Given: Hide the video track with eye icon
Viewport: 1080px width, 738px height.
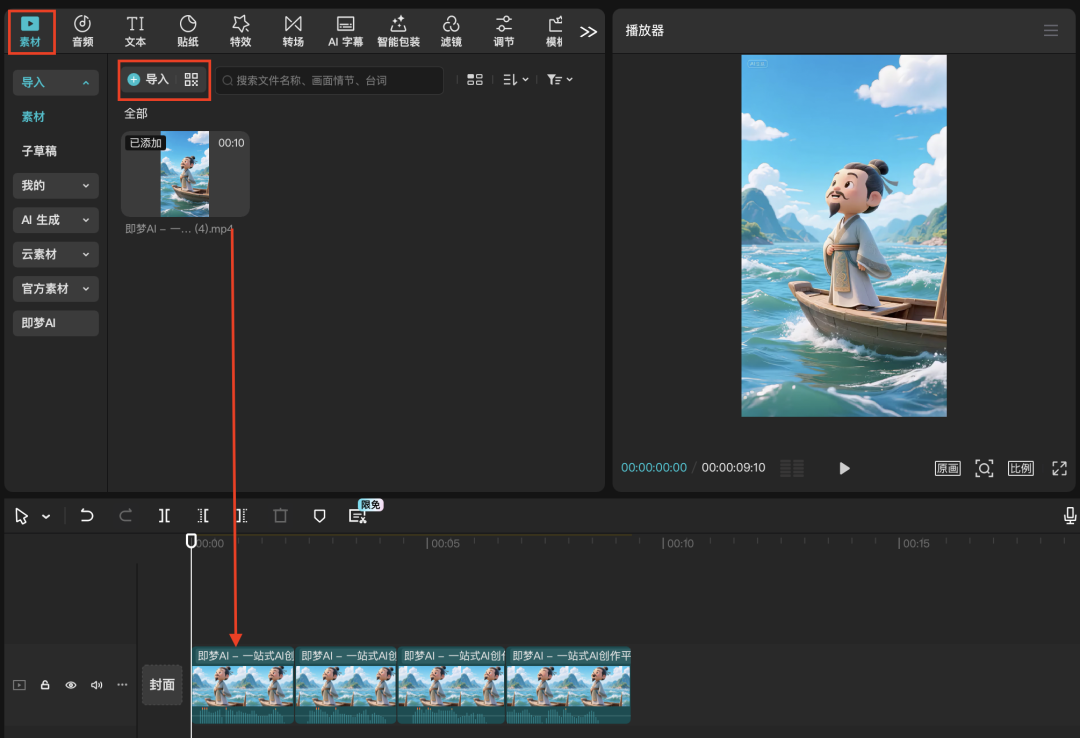Looking at the screenshot, I should pos(71,685).
